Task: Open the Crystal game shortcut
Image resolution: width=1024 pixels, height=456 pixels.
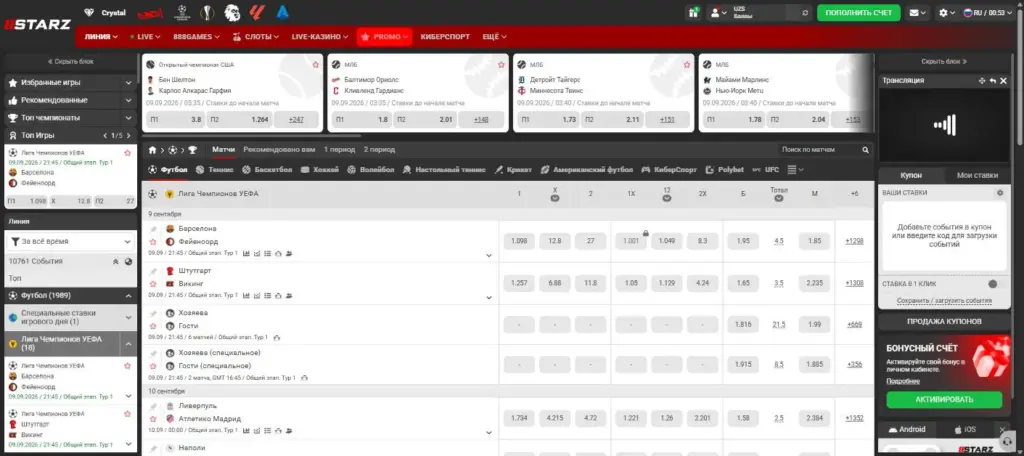Action: coord(104,12)
